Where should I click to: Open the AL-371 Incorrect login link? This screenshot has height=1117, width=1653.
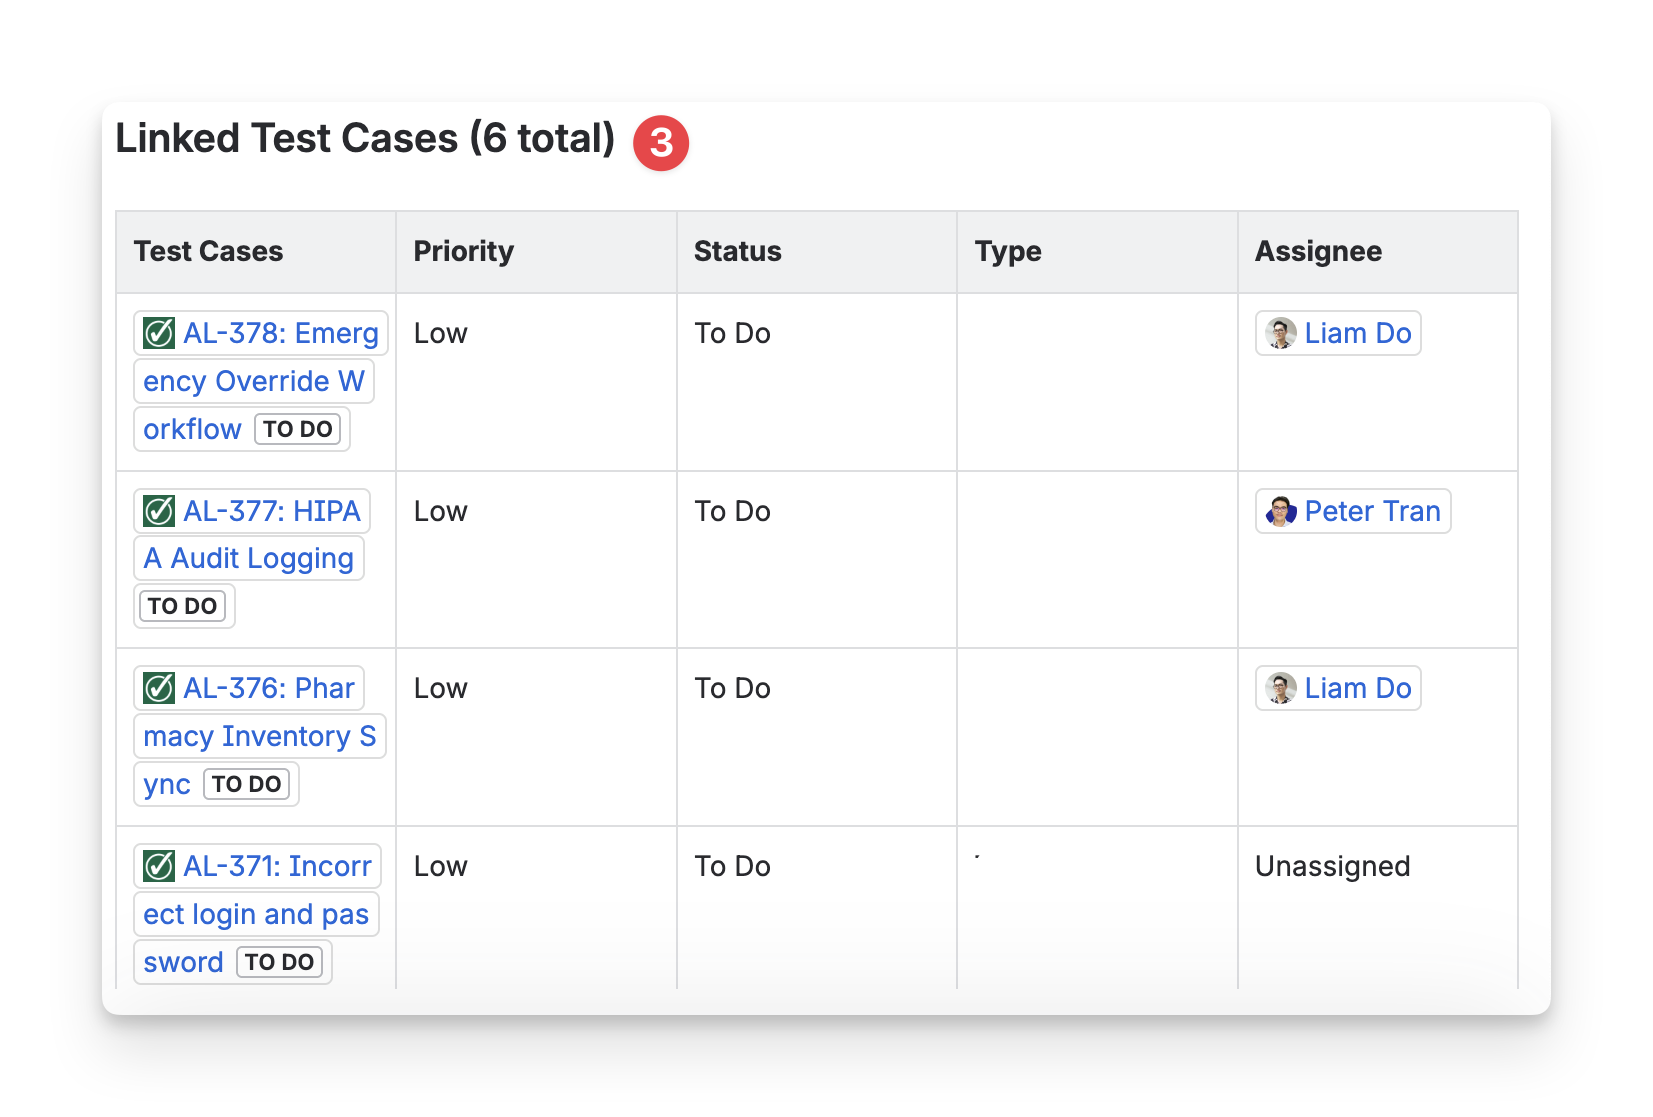tap(277, 866)
